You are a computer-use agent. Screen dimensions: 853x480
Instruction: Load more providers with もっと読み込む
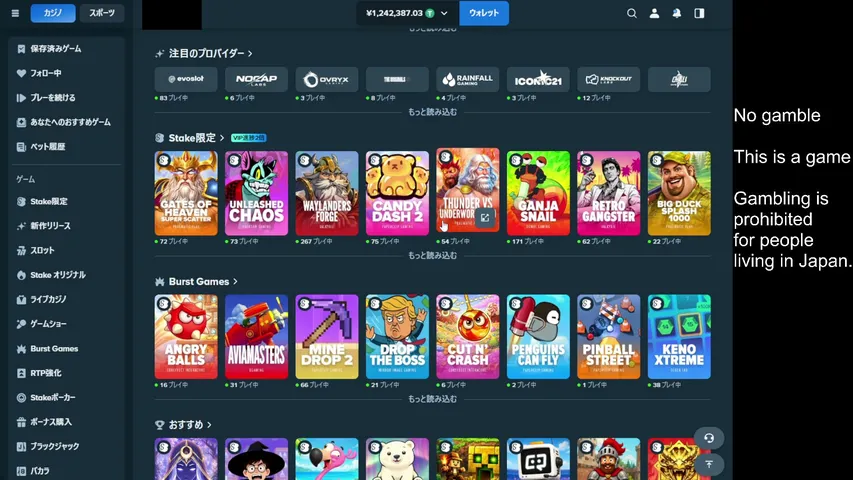pos(432,112)
